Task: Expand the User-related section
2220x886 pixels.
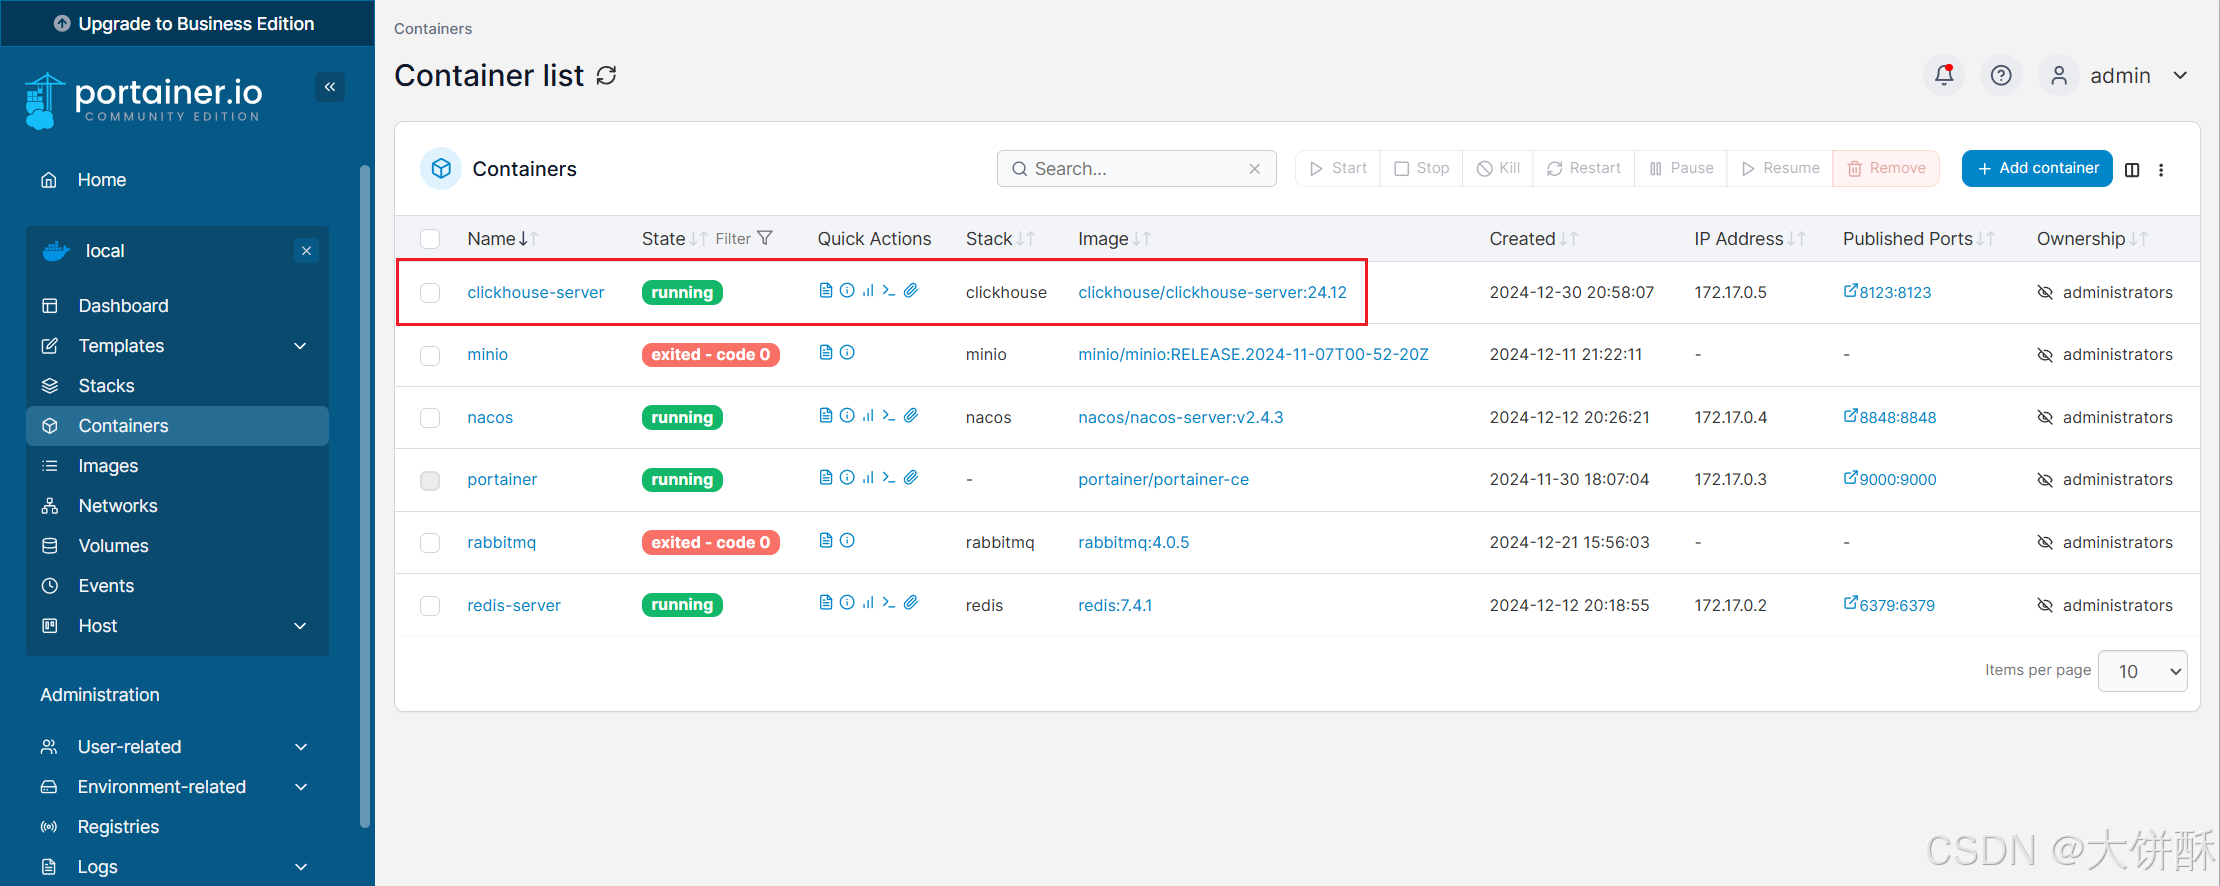Action: coord(177,747)
